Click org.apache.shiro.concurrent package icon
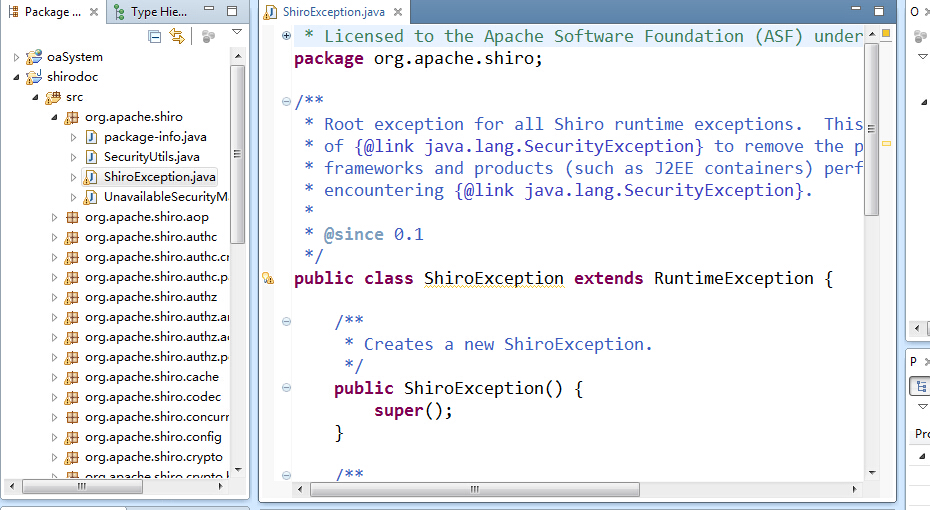This screenshot has width=930, height=510. click(x=72, y=417)
